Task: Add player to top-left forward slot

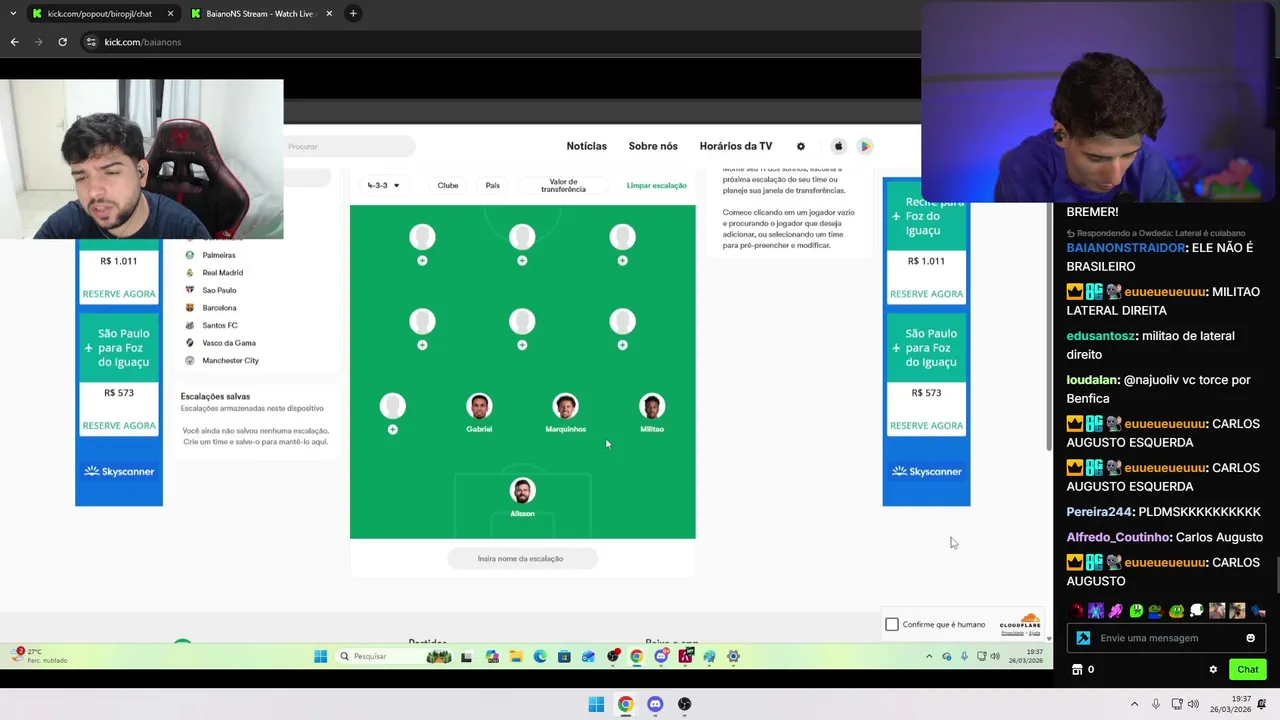Action: pos(422,260)
